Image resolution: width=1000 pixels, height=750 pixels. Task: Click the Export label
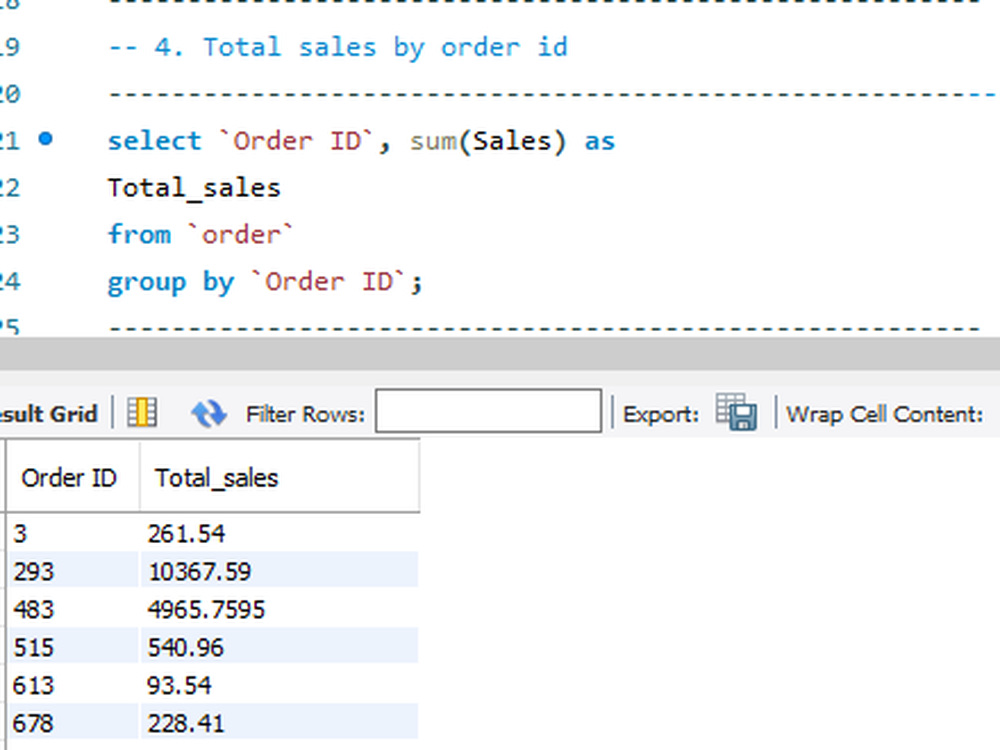tap(661, 415)
